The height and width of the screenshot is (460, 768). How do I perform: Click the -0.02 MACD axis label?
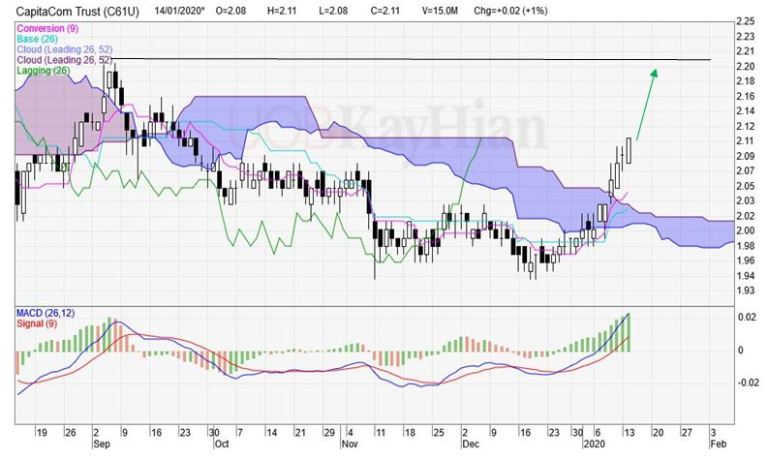pos(746,383)
